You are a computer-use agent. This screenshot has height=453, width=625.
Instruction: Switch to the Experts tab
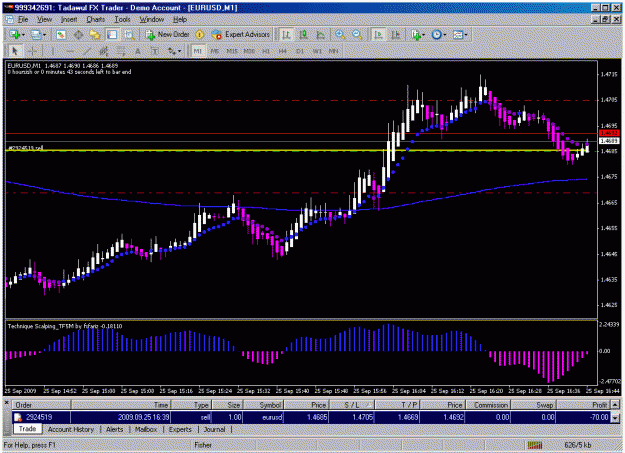click(180, 429)
